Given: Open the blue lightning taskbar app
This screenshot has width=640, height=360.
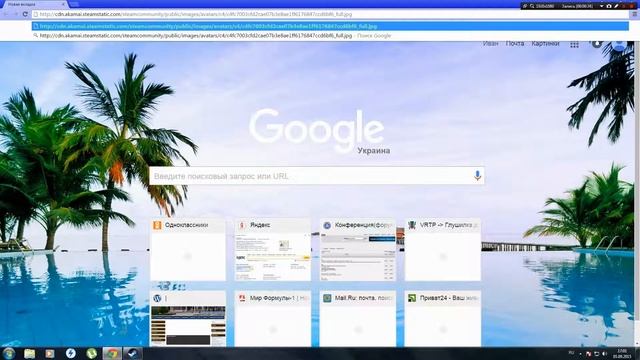Looking at the screenshot, I should [x=71, y=353].
